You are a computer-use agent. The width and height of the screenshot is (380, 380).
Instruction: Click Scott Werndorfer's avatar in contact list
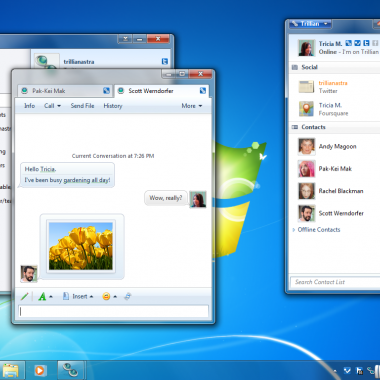click(307, 213)
